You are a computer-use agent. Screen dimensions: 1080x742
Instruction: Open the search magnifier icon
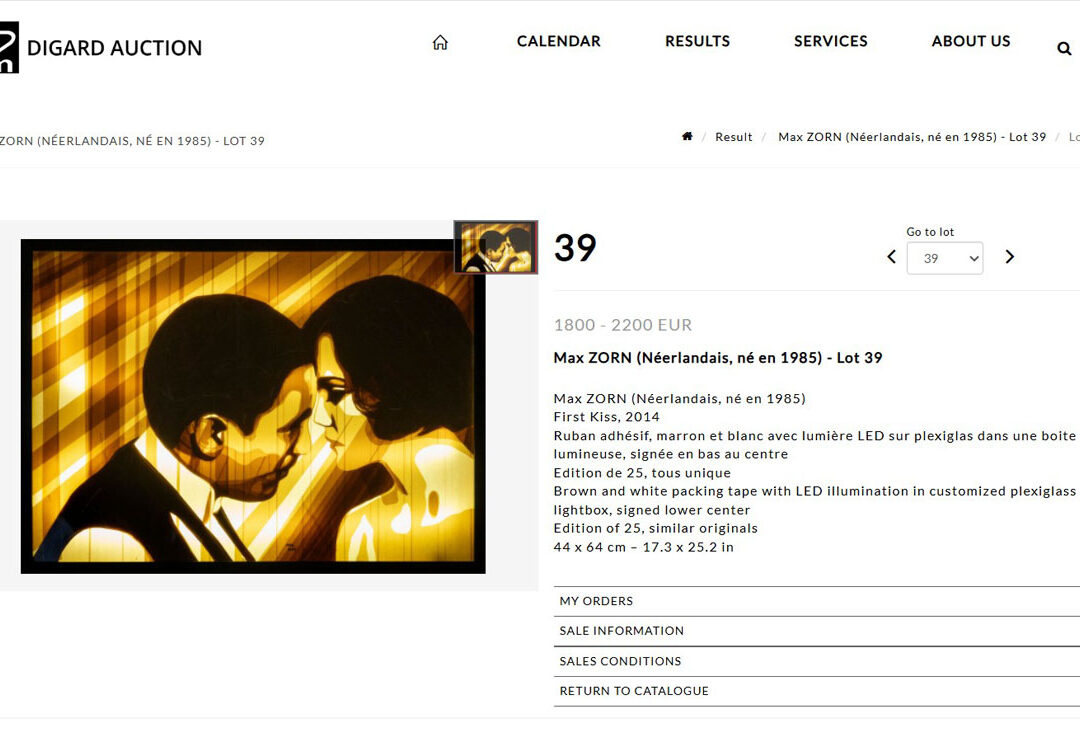point(1064,48)
